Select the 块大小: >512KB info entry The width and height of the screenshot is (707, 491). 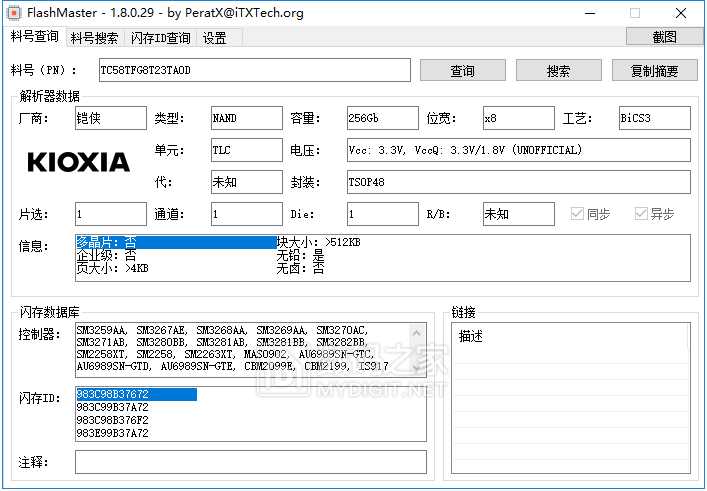click(318, 242)
